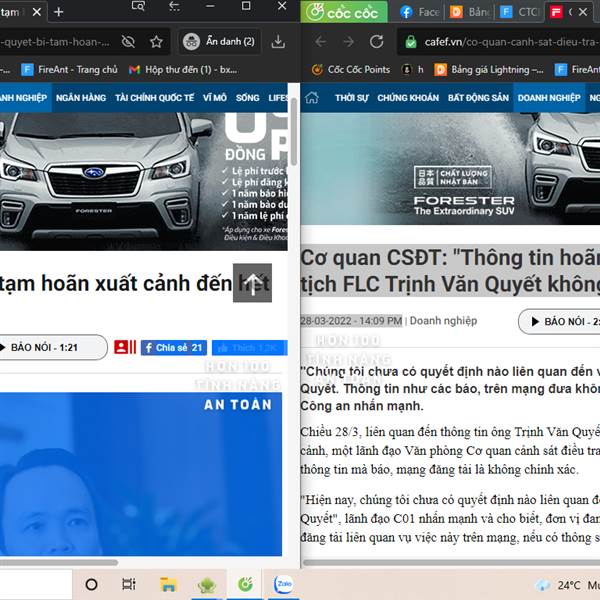Click article date 28-03-2022 - 14:09 PM
This screenshot has height=600, width=600.
pyautogui.click(x=351, y=321)
